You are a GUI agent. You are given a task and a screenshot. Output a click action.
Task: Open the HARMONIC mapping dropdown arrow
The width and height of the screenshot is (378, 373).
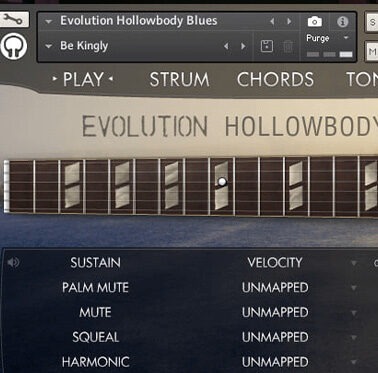pos(354,362)
